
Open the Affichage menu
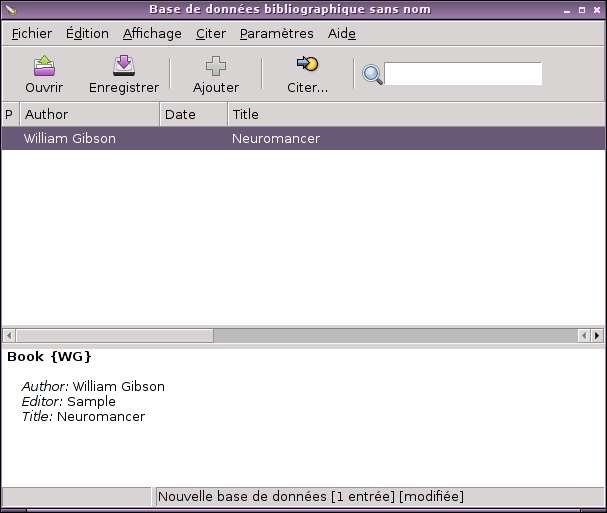[152, 33]
